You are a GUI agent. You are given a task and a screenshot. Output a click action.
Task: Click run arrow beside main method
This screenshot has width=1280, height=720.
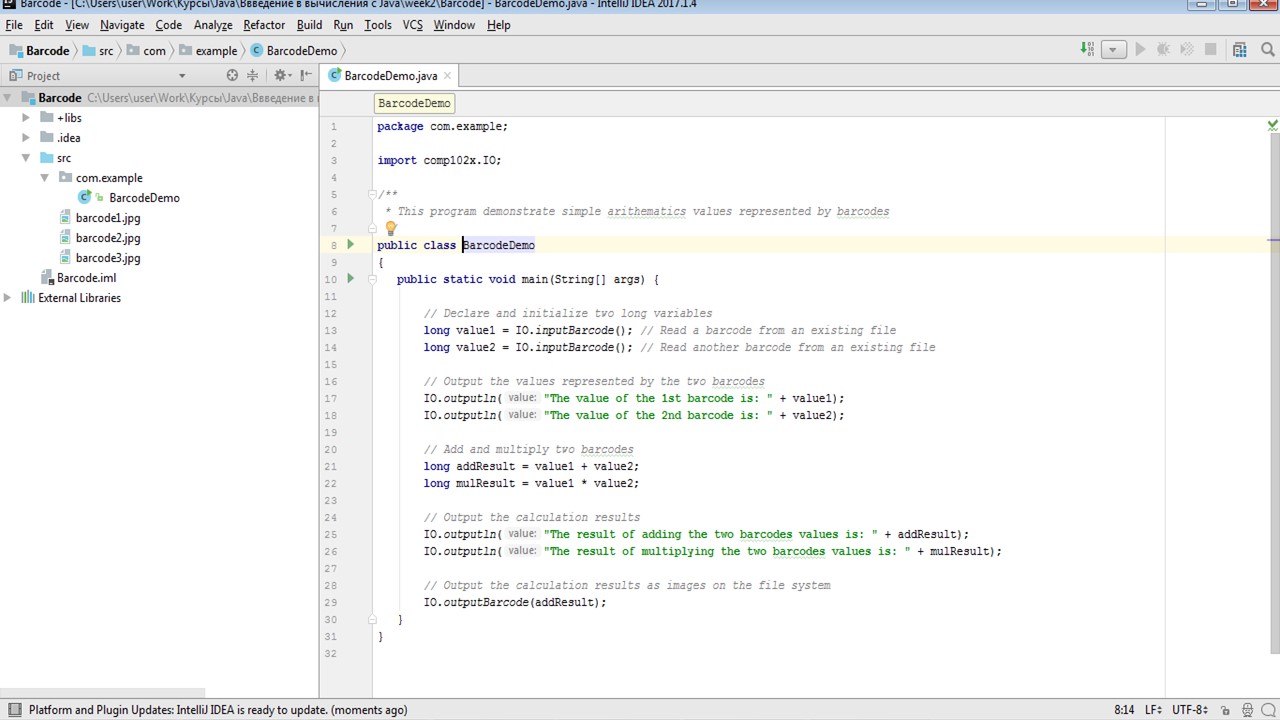click(350, 279)
